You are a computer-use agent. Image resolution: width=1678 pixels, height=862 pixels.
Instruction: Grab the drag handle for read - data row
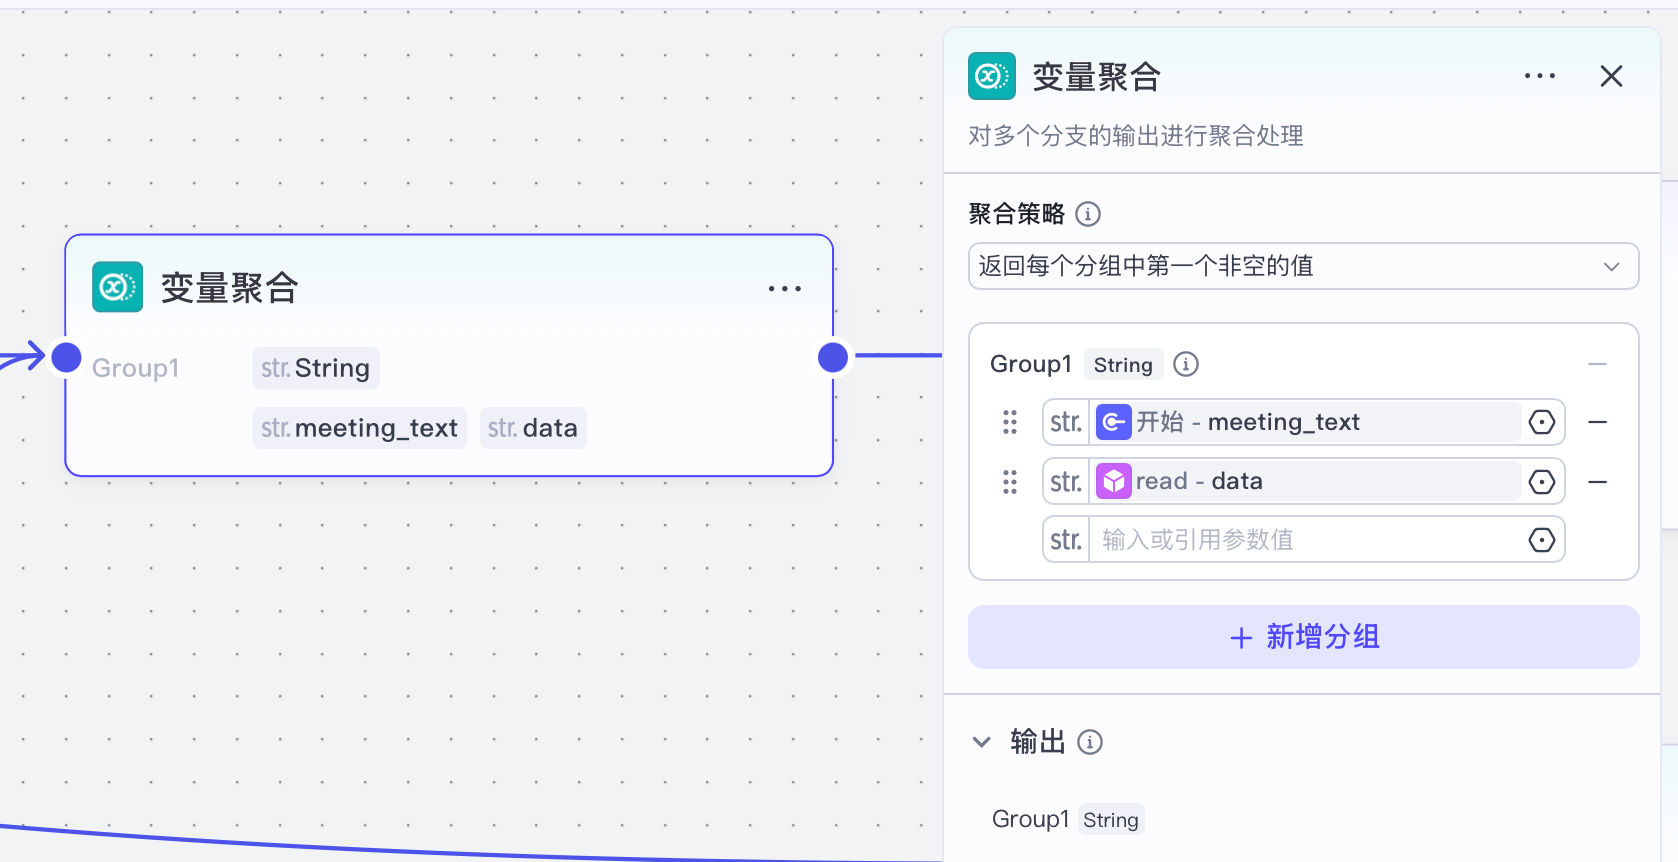click(x=1010, y=482)
